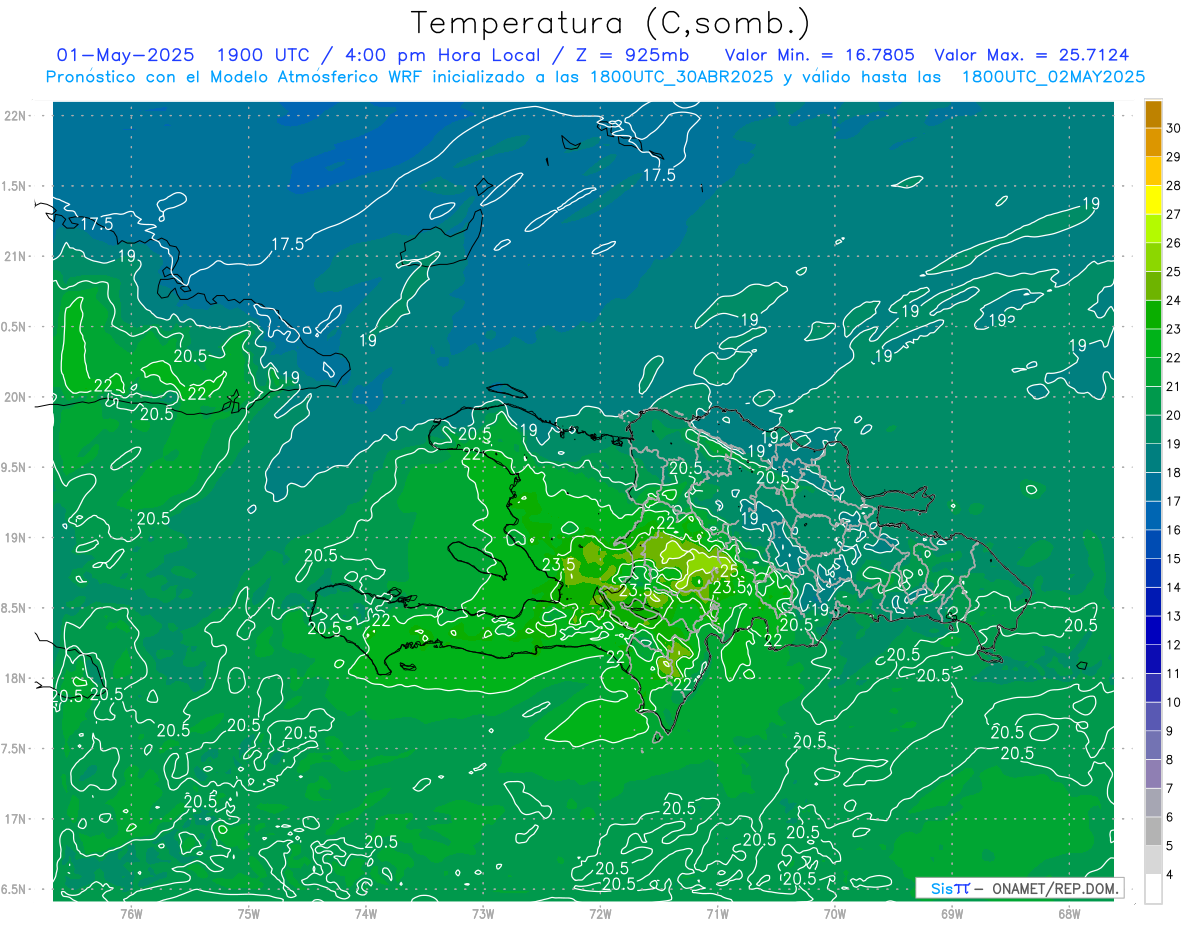This screenshot has width=1200, height=927.
Task: Click the yellow swatch between 27 and 28
Action: 1153,200
